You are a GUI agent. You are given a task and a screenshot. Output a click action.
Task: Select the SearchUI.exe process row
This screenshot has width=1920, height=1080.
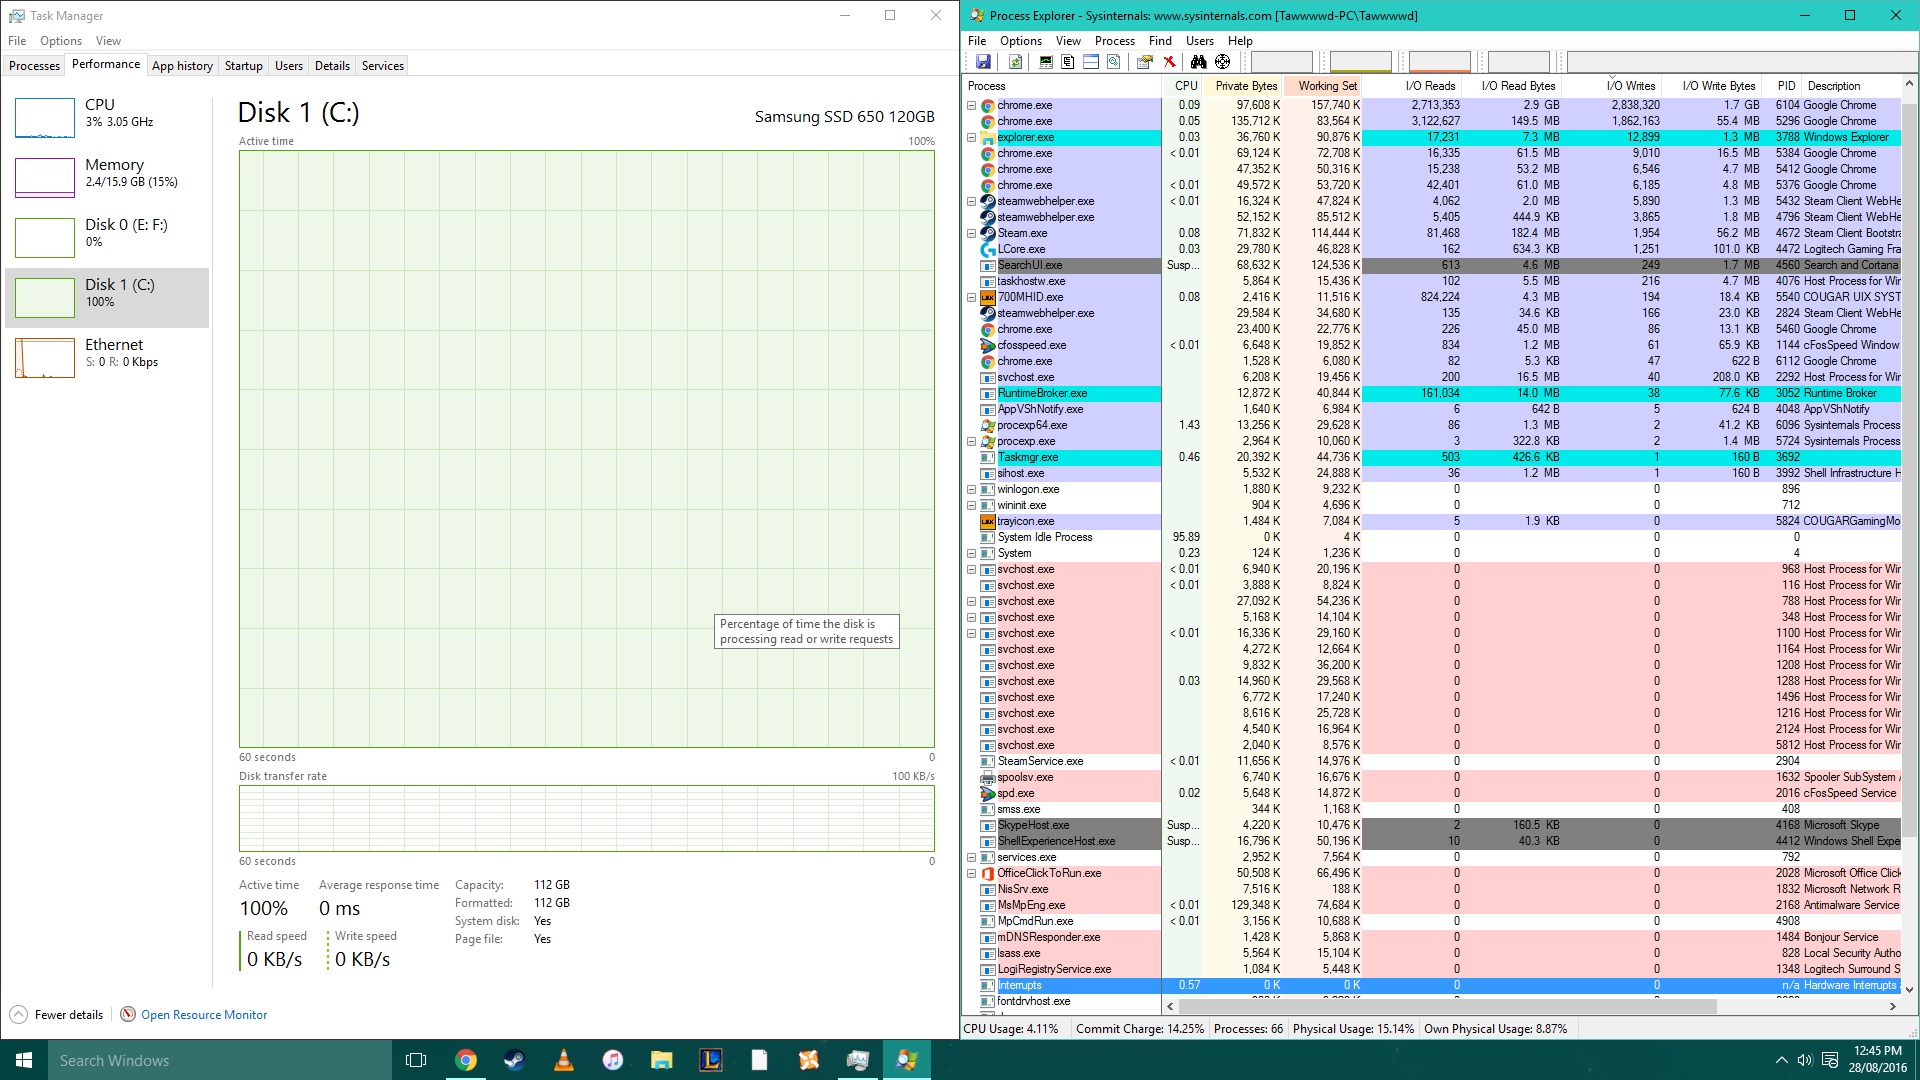point(1432,265)
